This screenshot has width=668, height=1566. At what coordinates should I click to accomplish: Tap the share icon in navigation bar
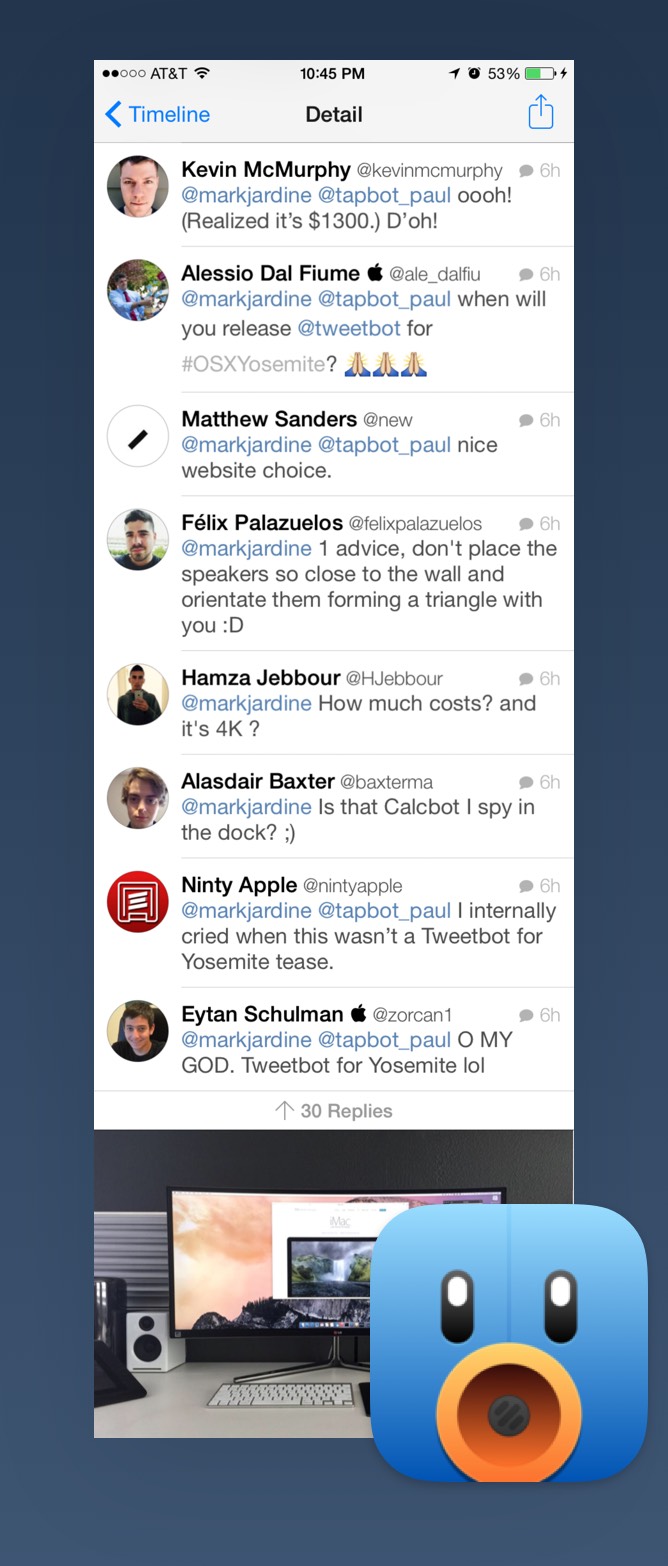[540, 112]
